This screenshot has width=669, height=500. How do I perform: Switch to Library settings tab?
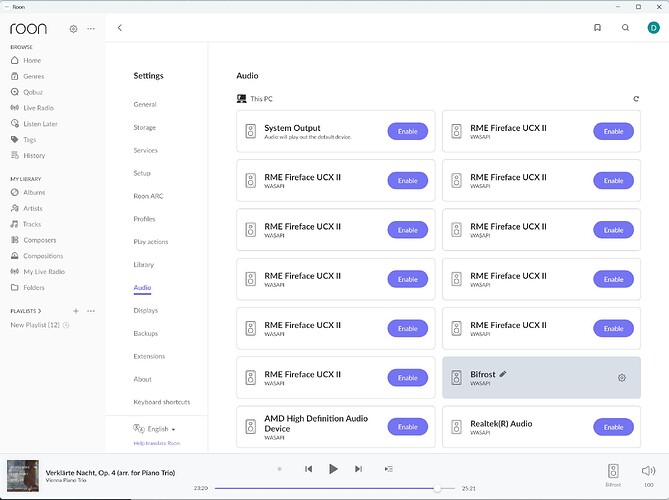tap(143, 265)
